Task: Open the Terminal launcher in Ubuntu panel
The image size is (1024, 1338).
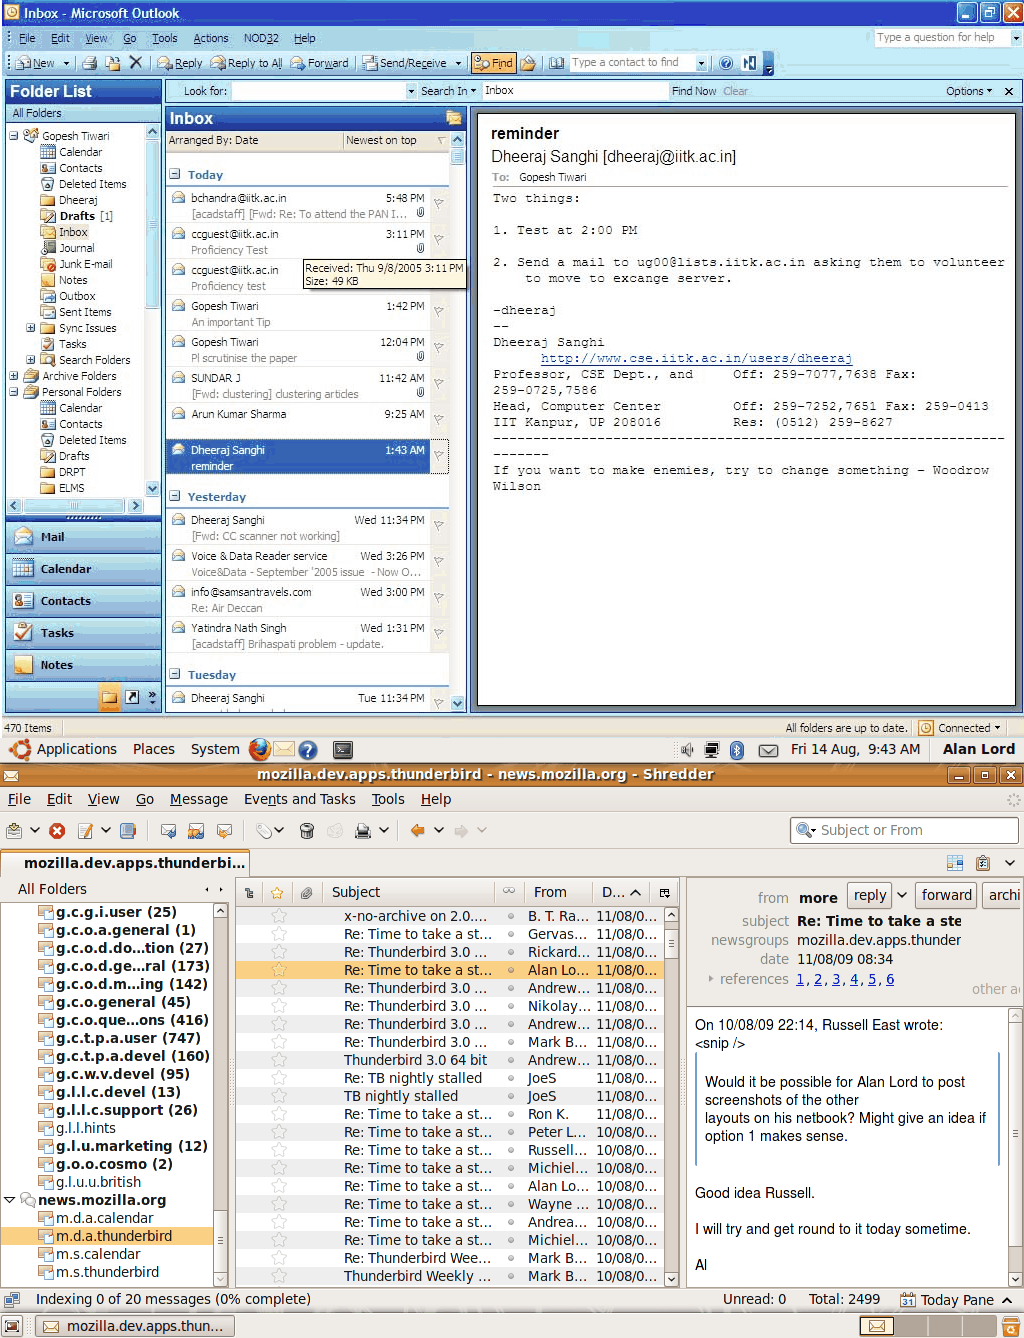Action: [343, 749]
